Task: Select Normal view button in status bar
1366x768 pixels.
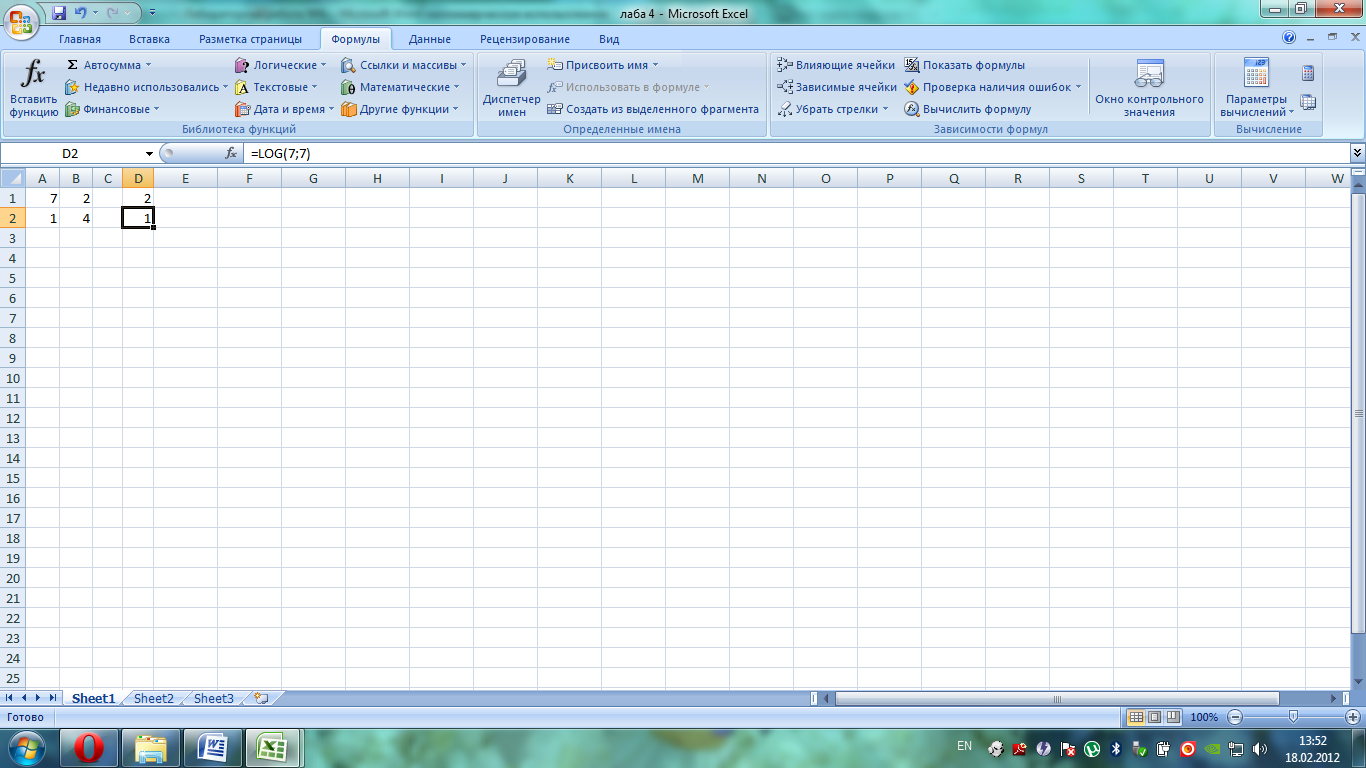Action: click(1136, 717)
